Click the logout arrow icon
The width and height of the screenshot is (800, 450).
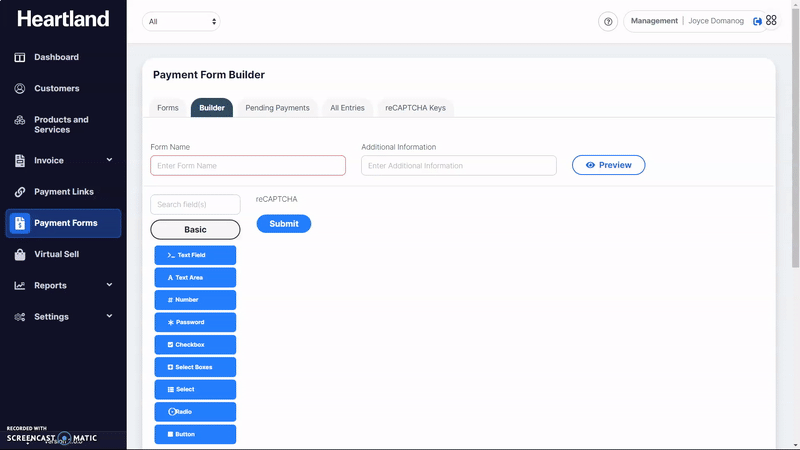point(757,21)
